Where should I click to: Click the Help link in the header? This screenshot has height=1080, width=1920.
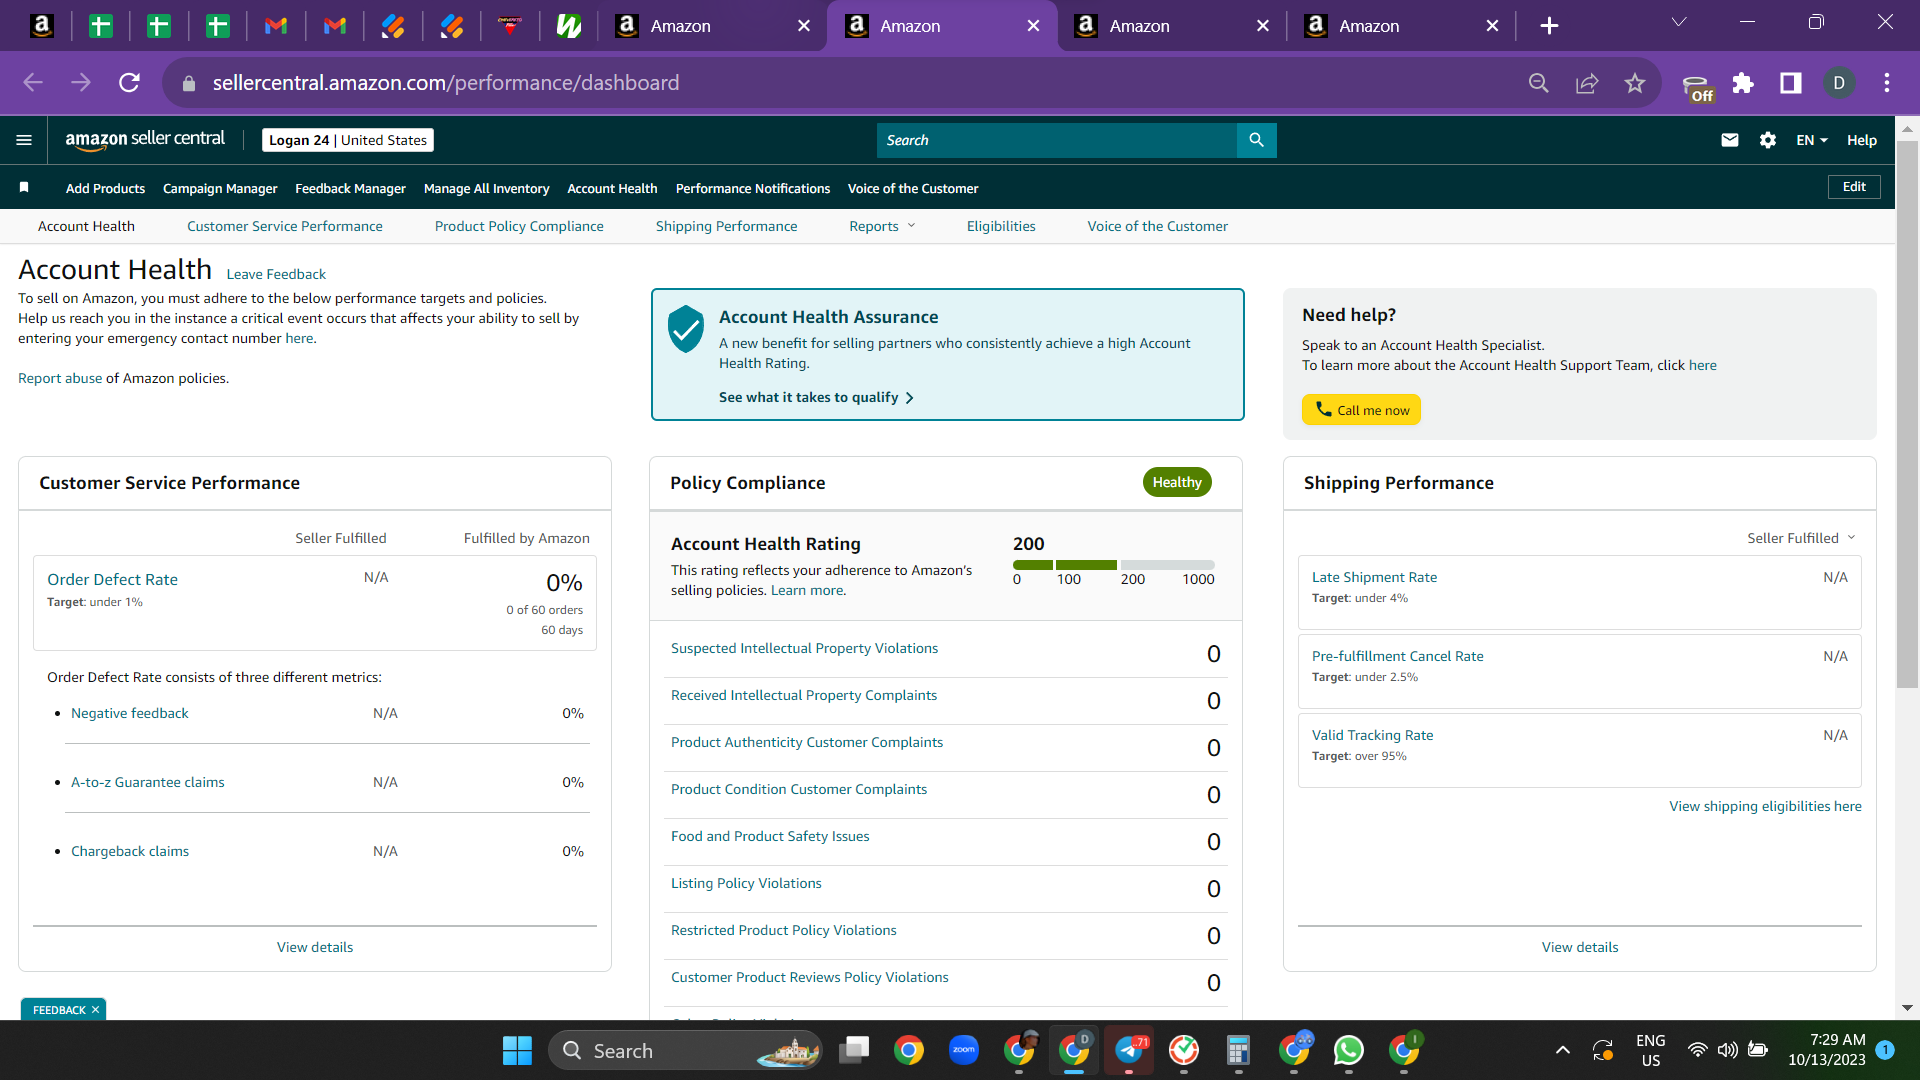[x=1862, y=140]
